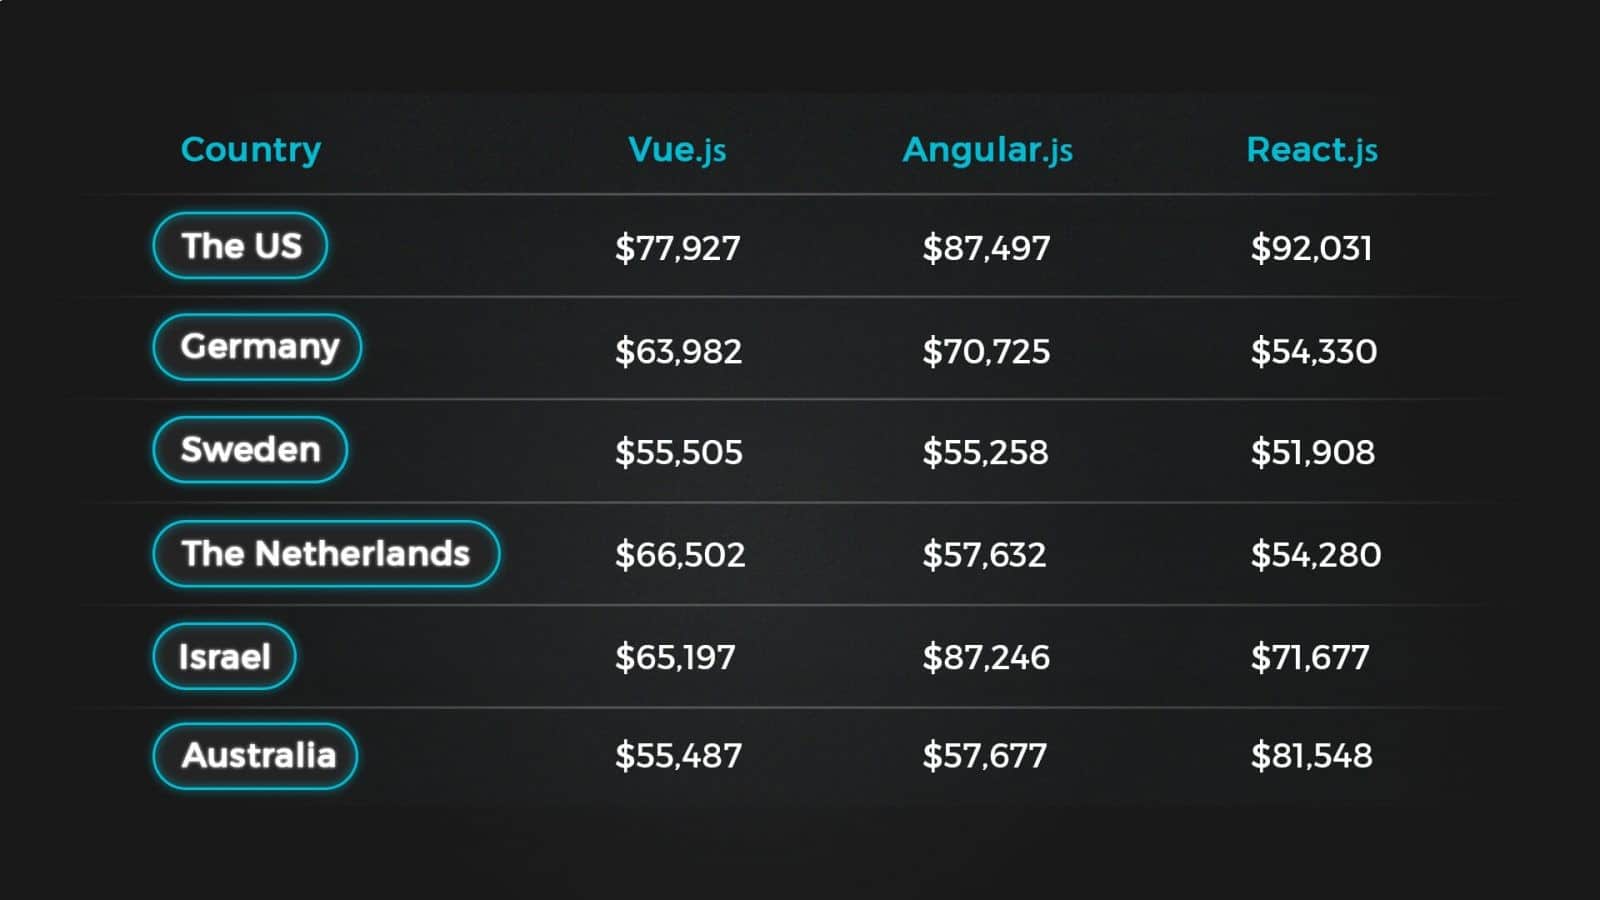Click the React.js column header

click(x=1312, y=150)
